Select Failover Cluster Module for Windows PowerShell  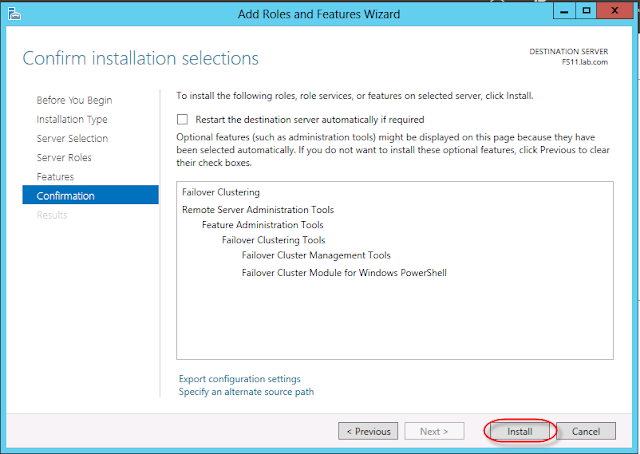tap(344, 272)
